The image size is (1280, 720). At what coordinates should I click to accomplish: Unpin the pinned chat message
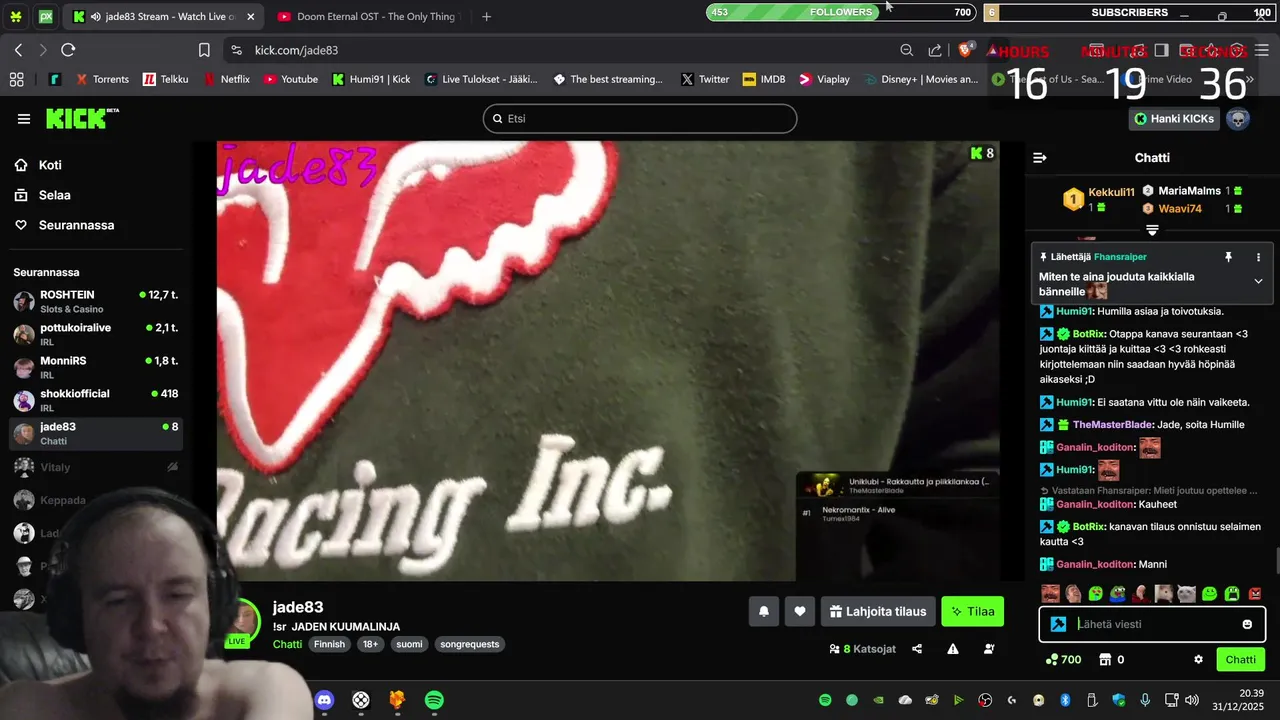point(1229,257)
